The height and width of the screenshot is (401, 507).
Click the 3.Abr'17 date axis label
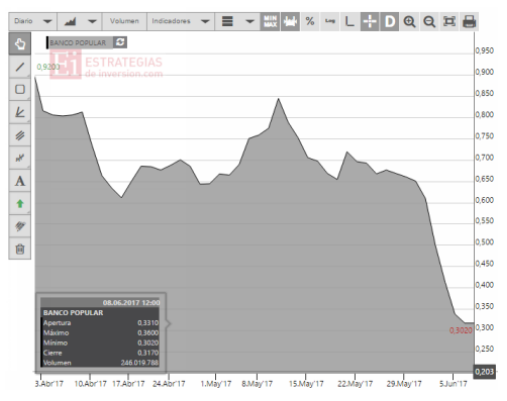[49, 384]
